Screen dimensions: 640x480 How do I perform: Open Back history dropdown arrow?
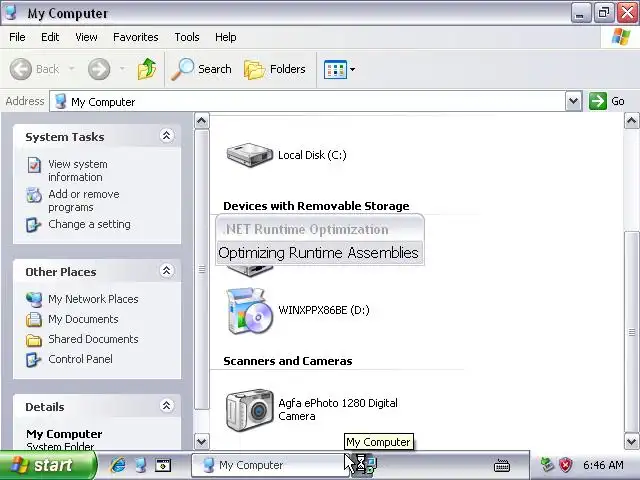[71, 69]
